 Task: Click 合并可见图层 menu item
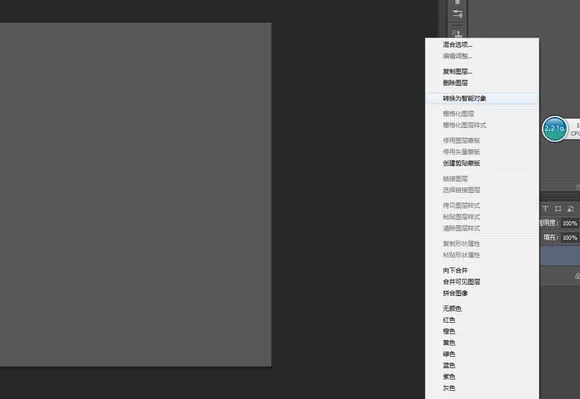point(461,282)
